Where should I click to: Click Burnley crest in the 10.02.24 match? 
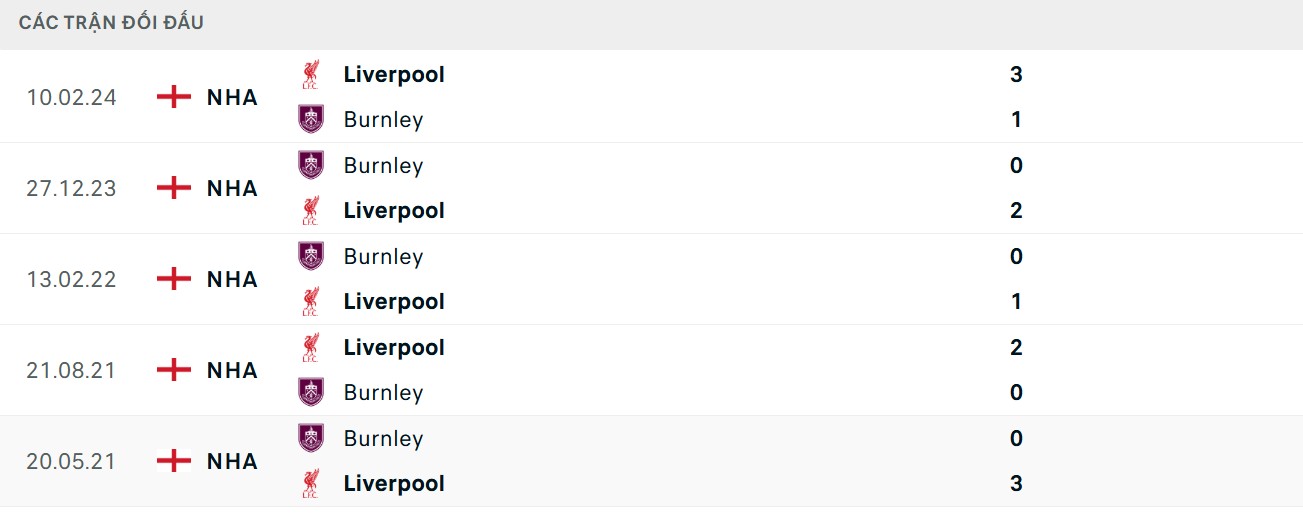click(x=311, y=120)
